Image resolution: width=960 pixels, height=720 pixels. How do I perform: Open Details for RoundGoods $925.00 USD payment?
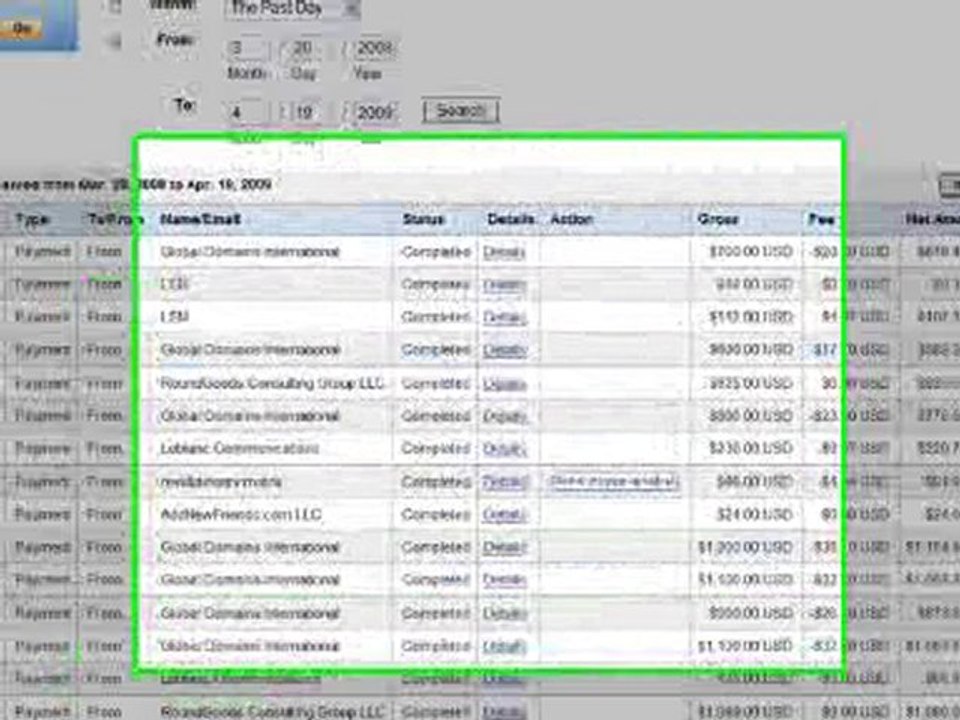click(x=504, y=384)
